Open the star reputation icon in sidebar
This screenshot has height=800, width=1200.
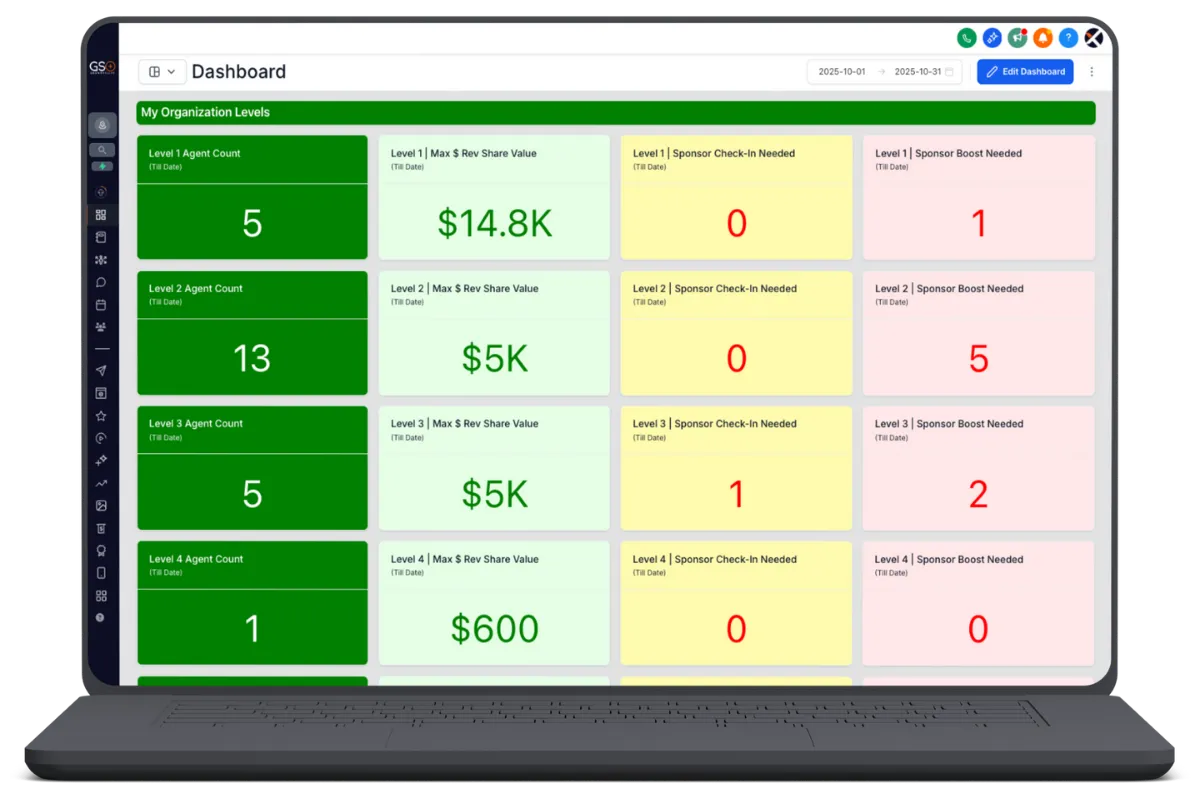click(x=101, y=416)
